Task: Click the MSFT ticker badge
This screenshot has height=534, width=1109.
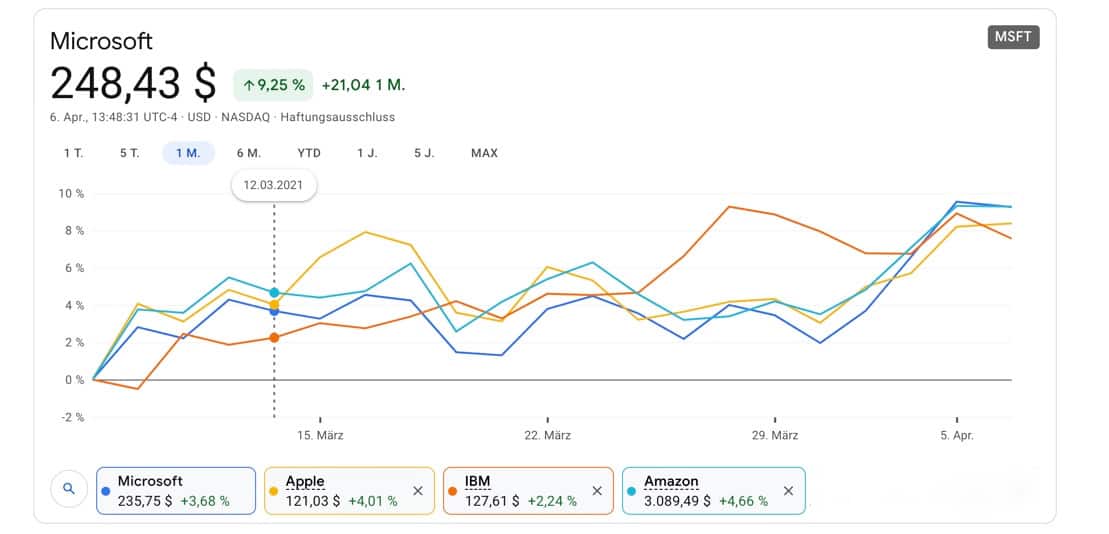Action: coord(1014,37)
